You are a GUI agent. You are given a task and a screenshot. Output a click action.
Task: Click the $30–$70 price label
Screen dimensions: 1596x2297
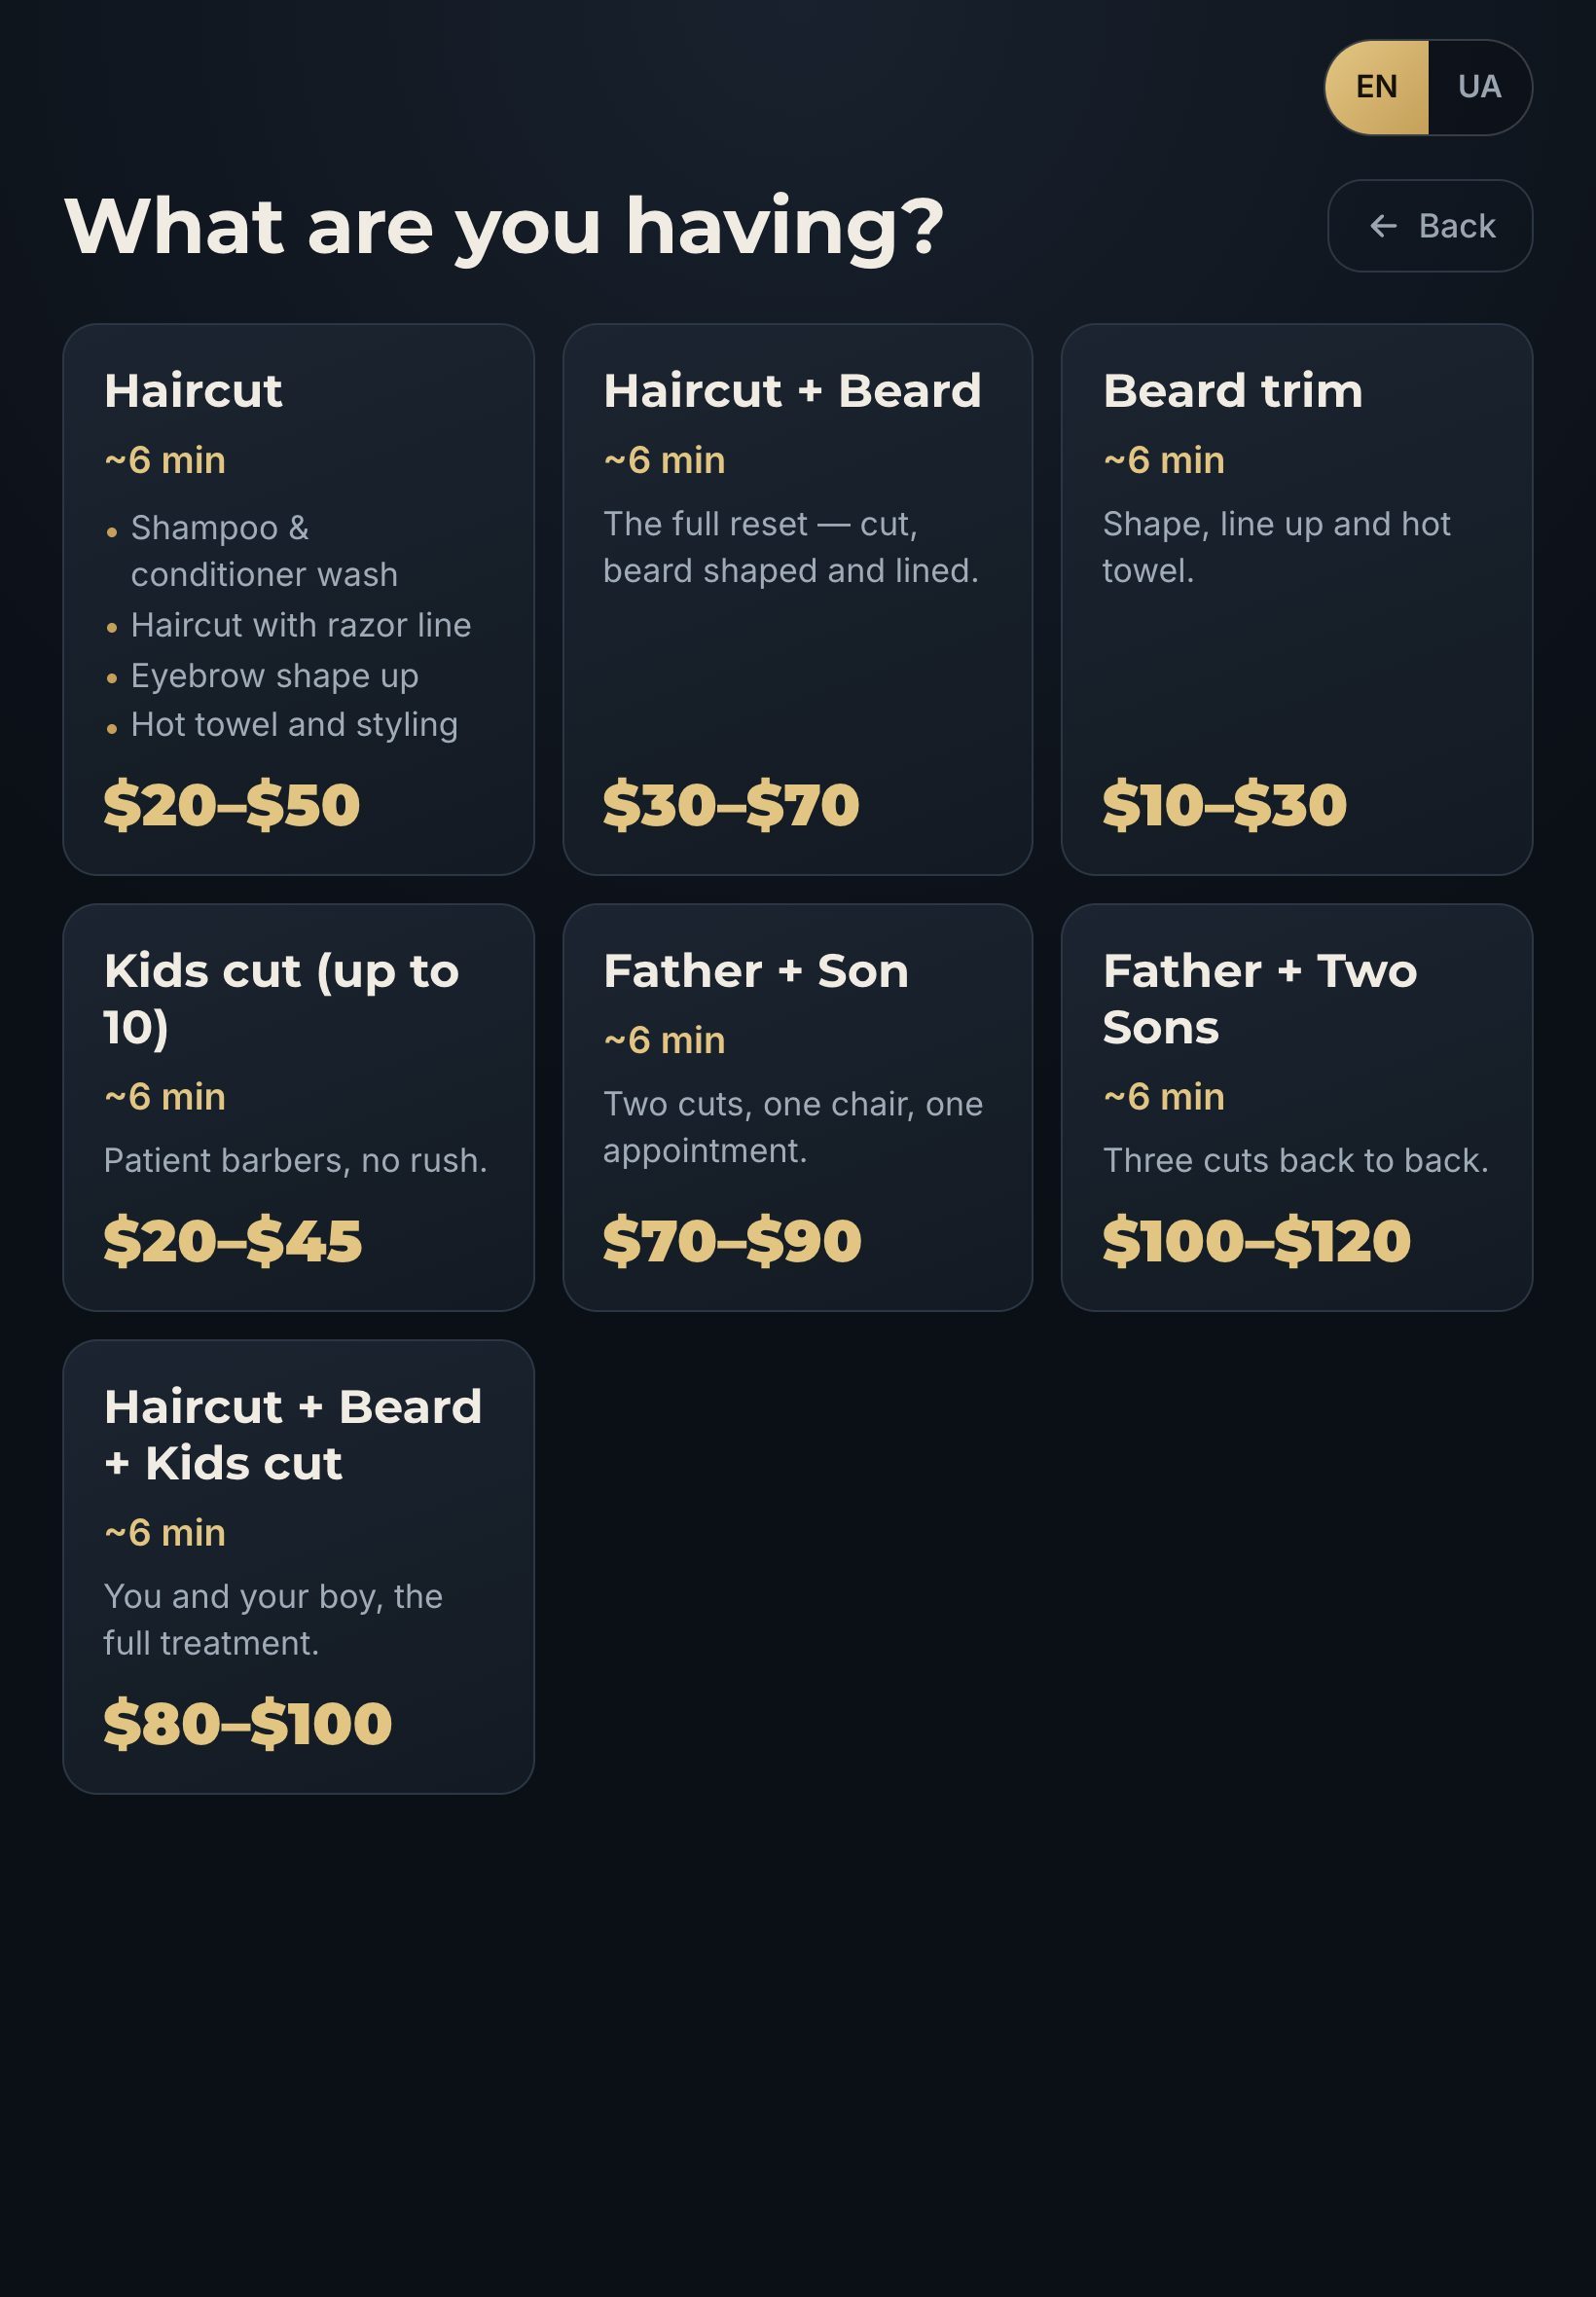coord(731,805)
